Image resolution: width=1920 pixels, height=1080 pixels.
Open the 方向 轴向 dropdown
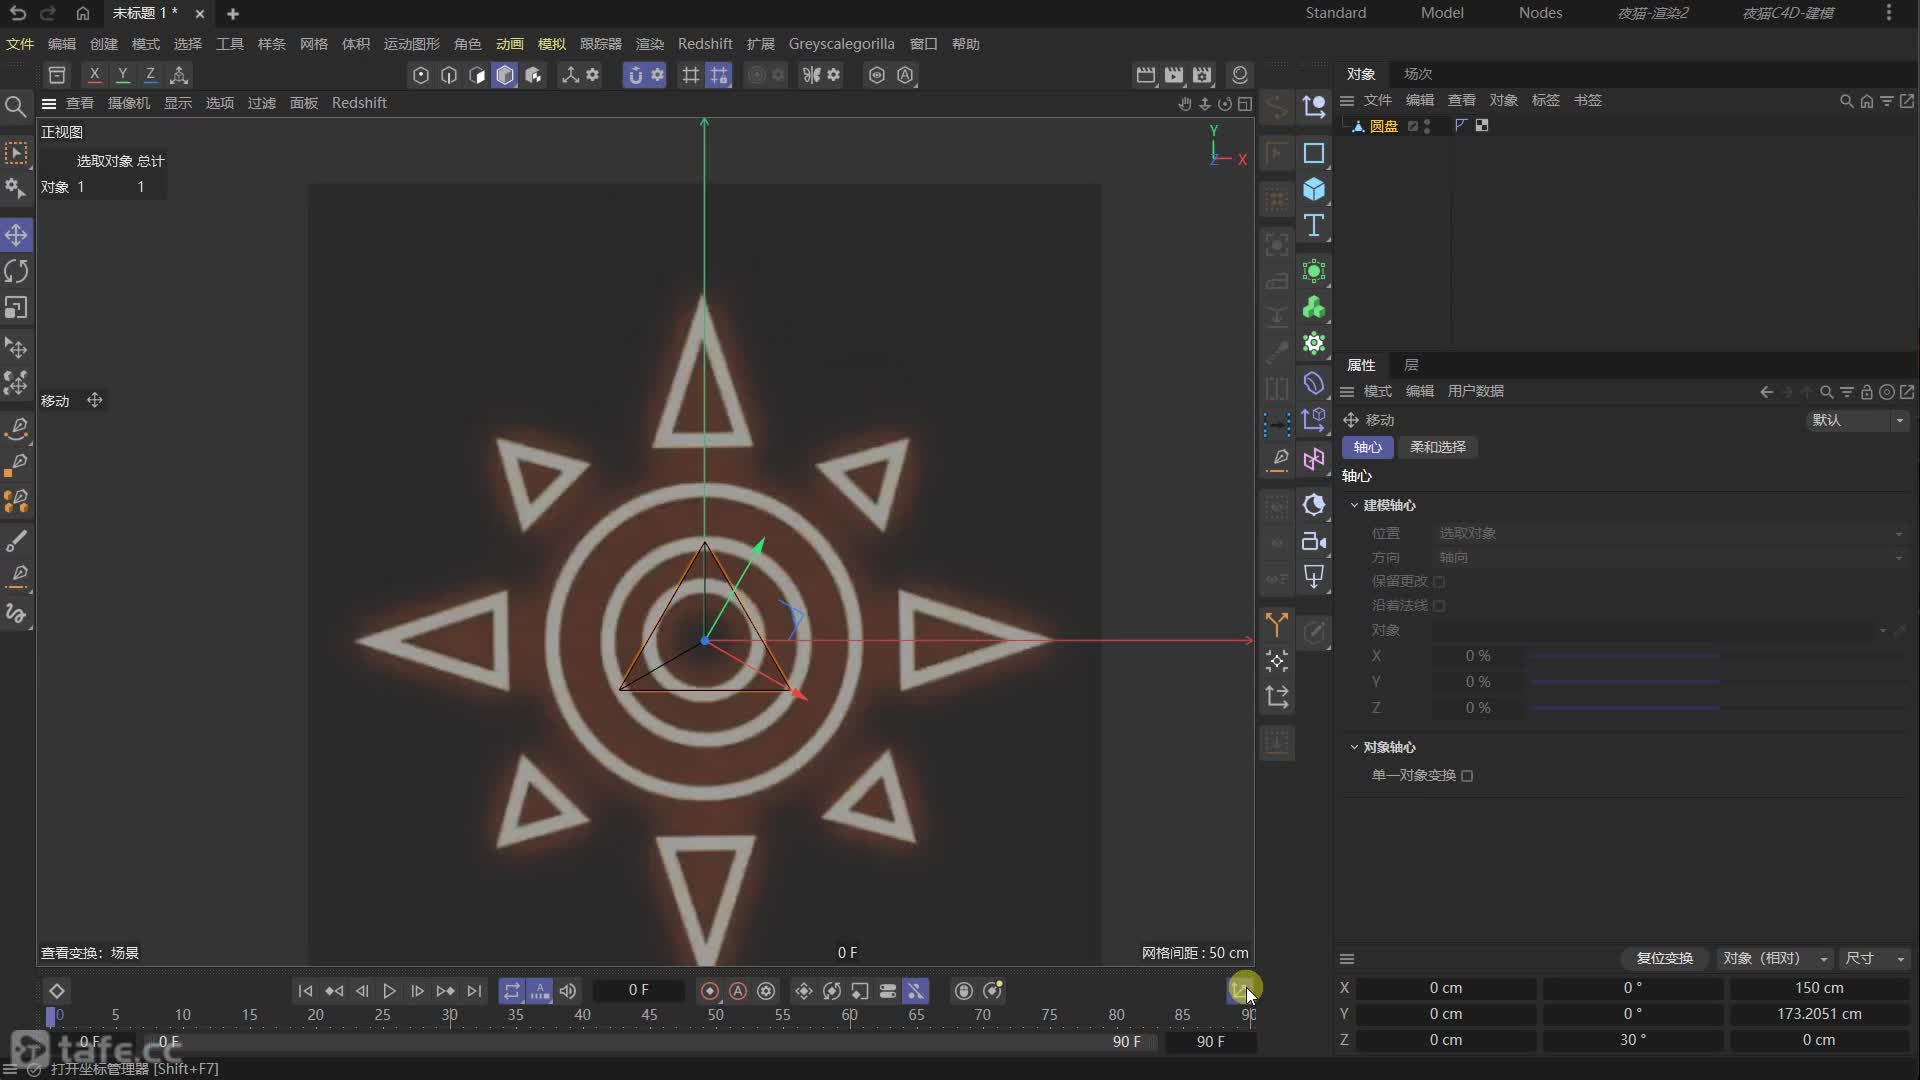[1670, 558]
